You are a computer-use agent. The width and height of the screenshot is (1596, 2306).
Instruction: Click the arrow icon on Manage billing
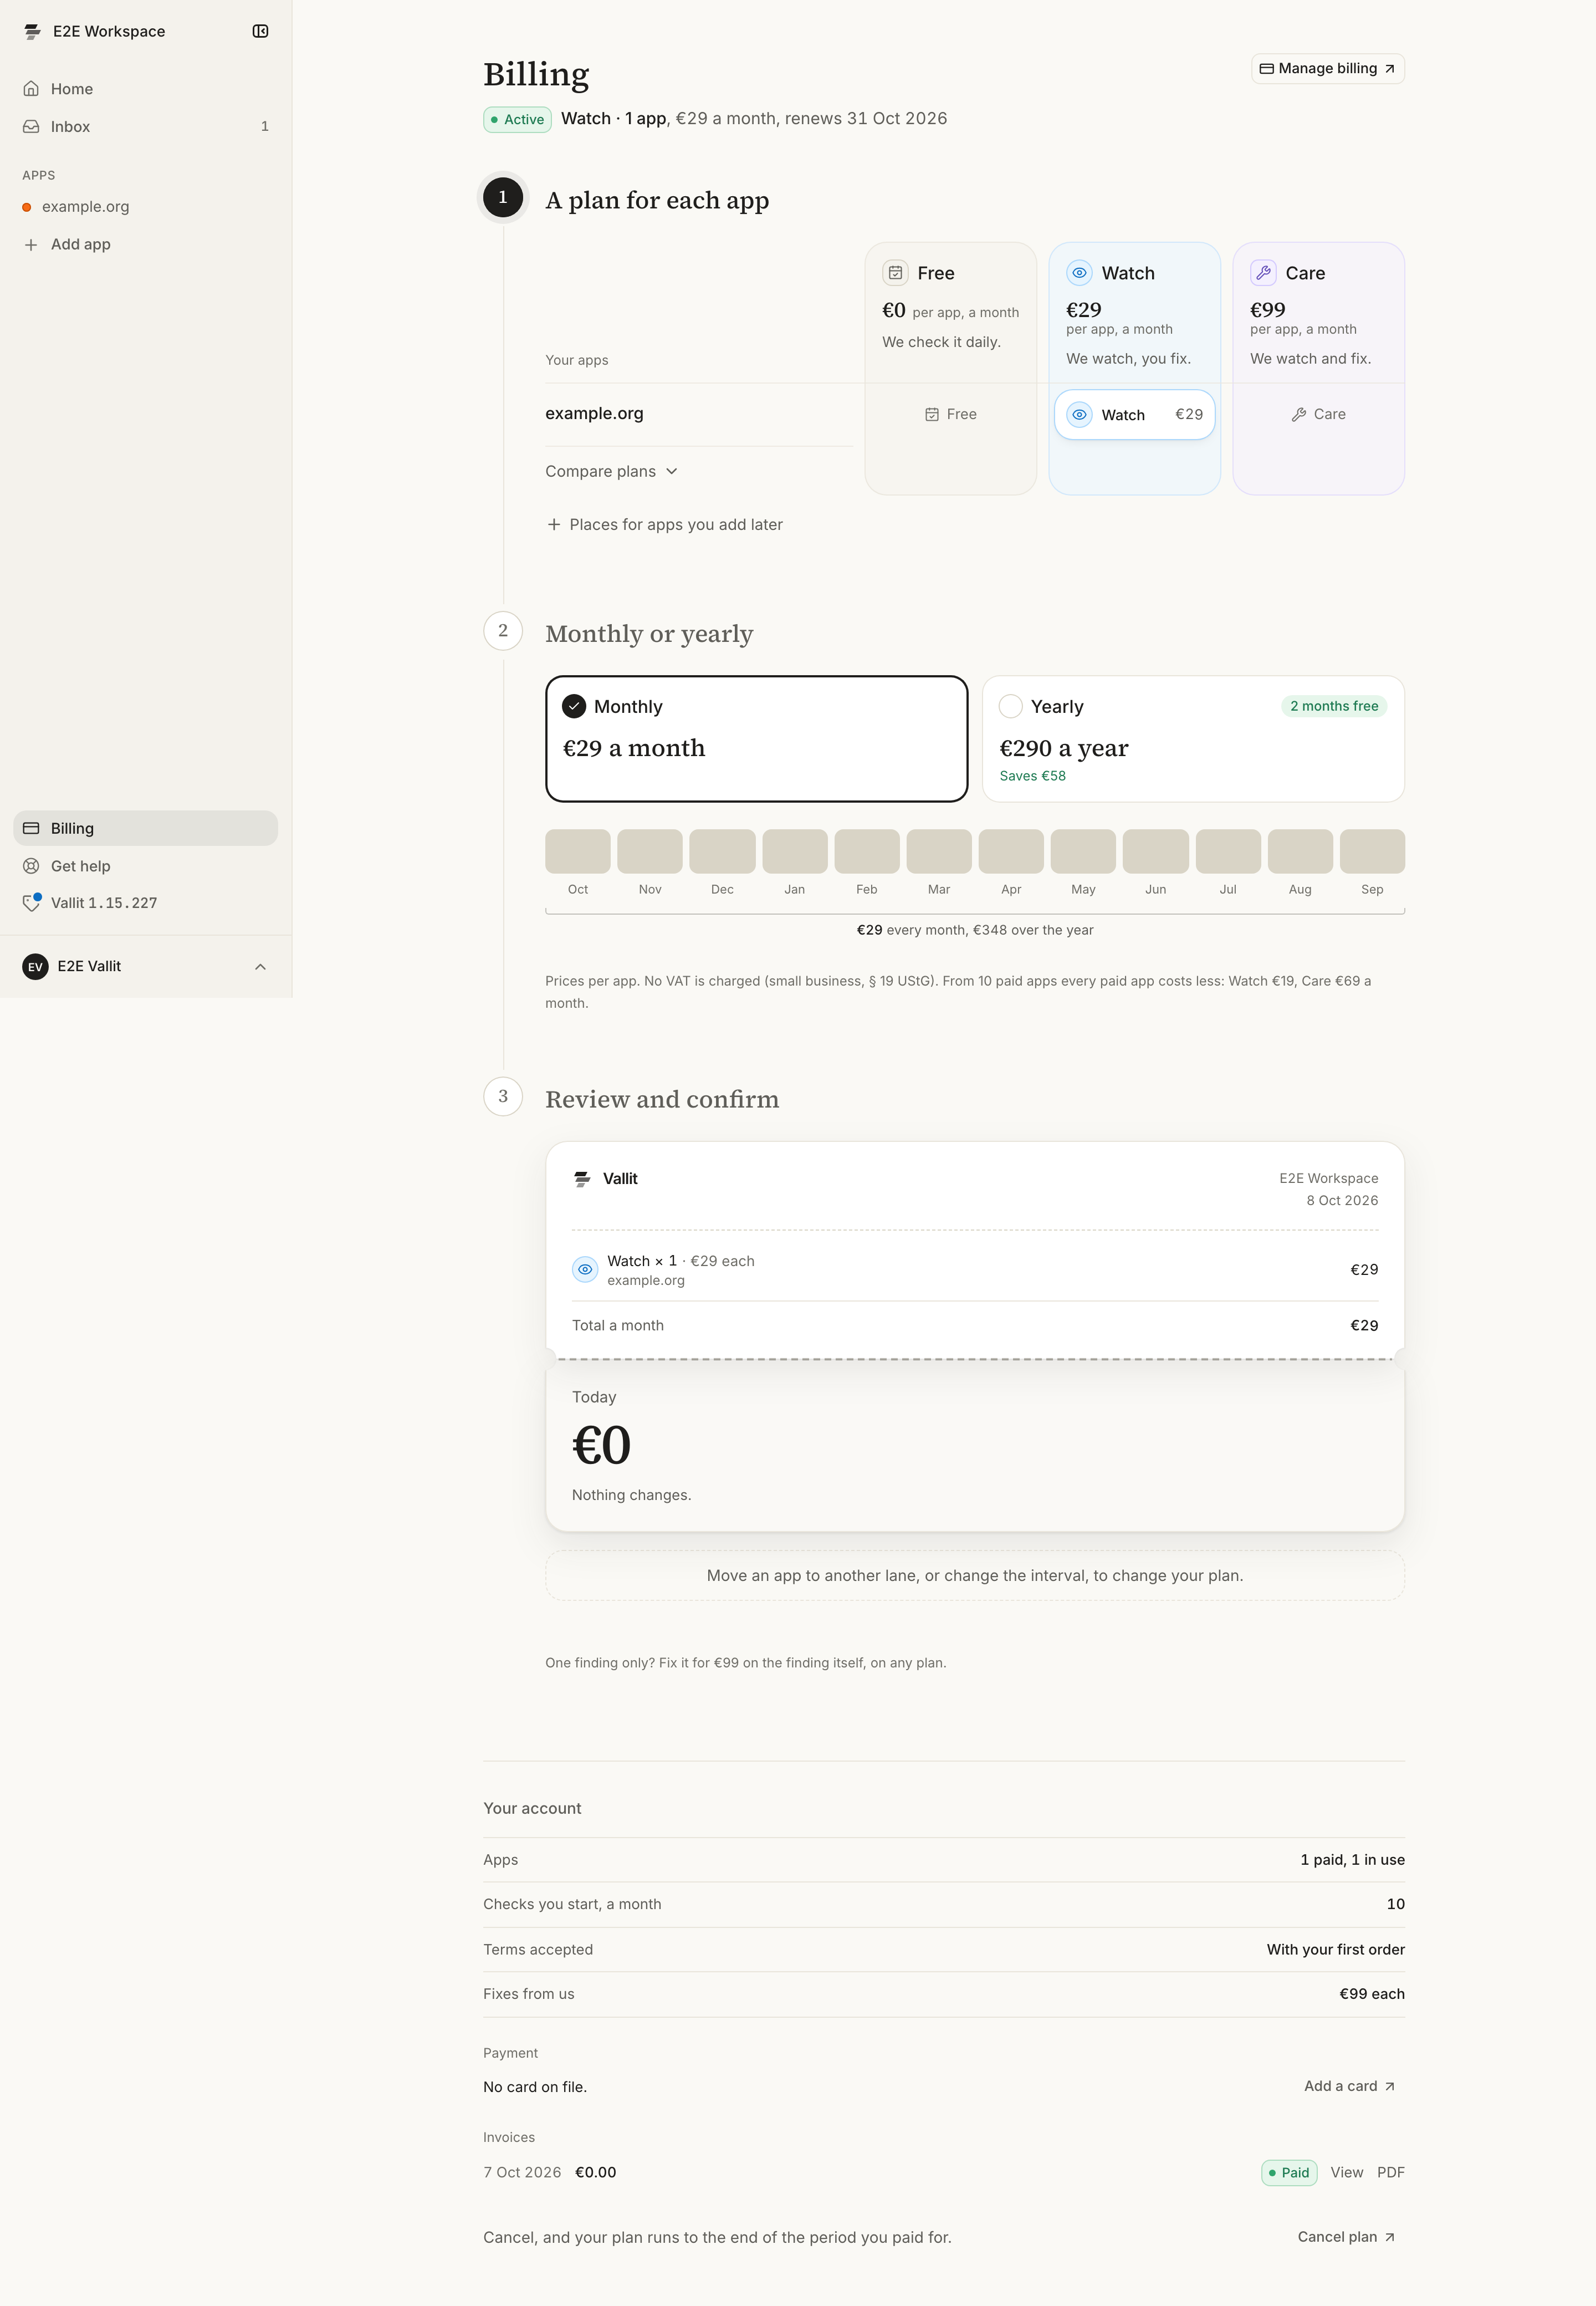coord(1389,69)
